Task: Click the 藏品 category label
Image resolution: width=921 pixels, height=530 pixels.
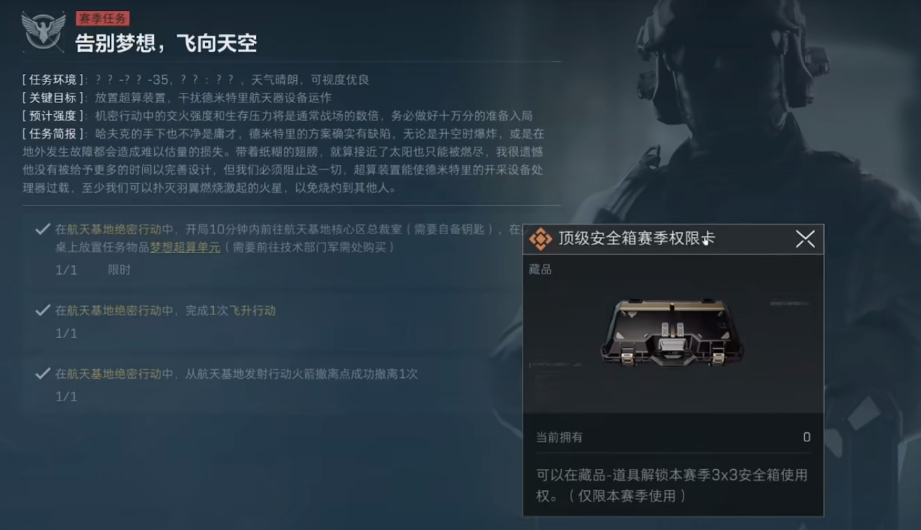Action: click(x=540, y=269)
